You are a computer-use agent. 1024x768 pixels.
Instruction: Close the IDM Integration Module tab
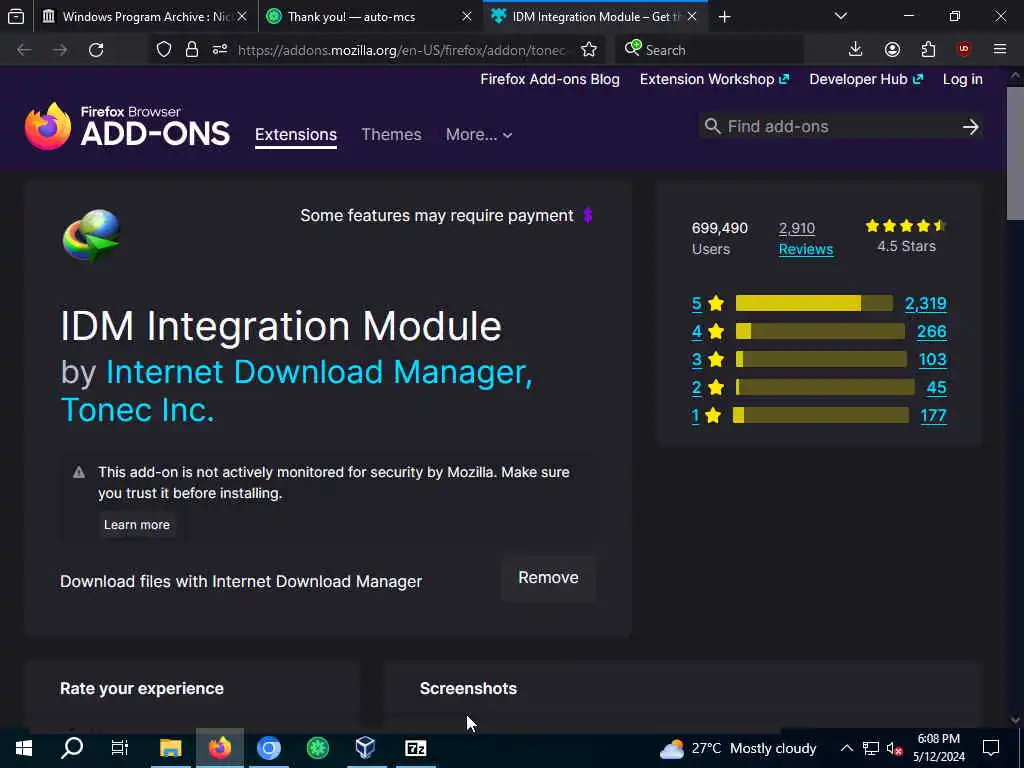(x=692, y=17)
